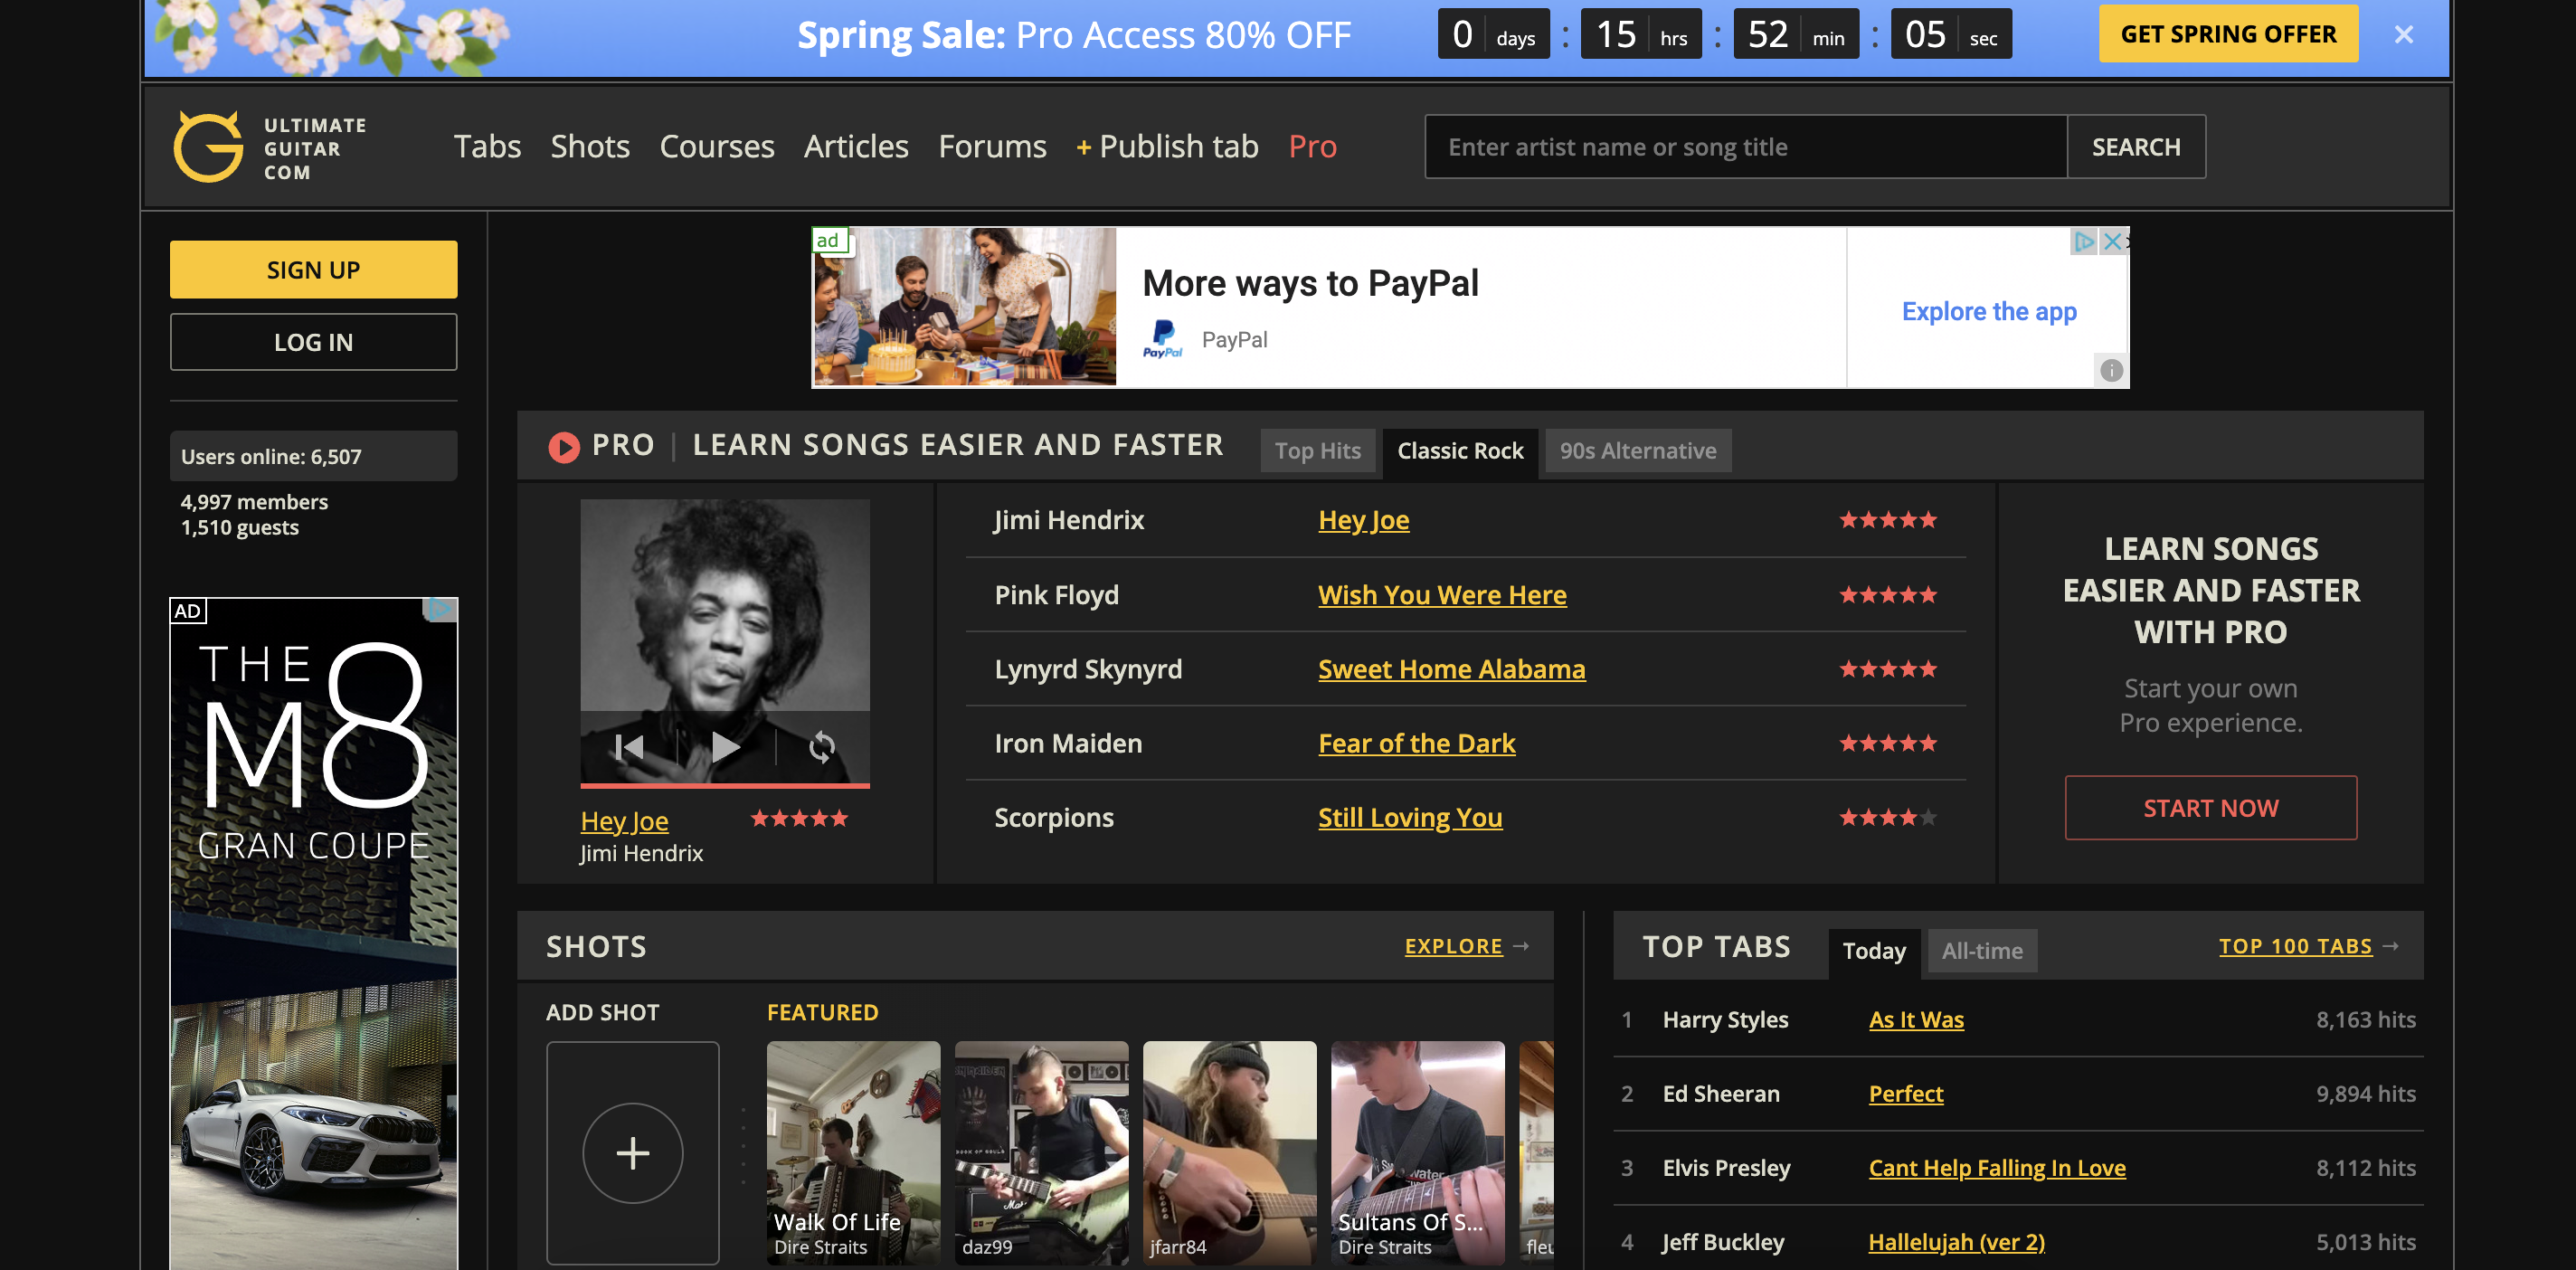2576x1270 pixels.
Task: Open Hey Joe link below the player
Action: click(x=624, y=821)
